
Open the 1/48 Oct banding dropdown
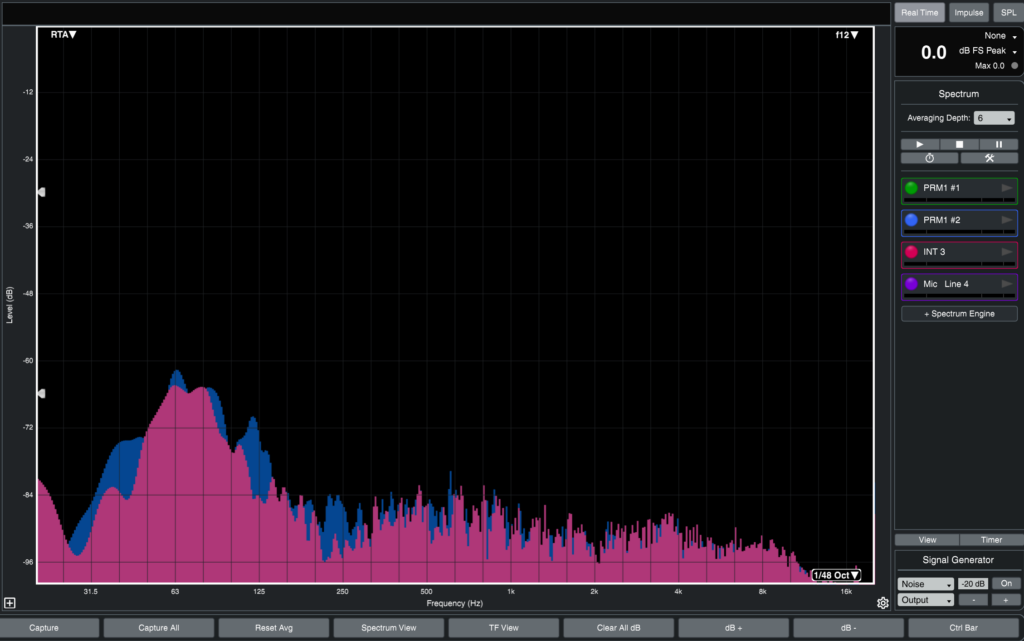click(x=836, y=575)
